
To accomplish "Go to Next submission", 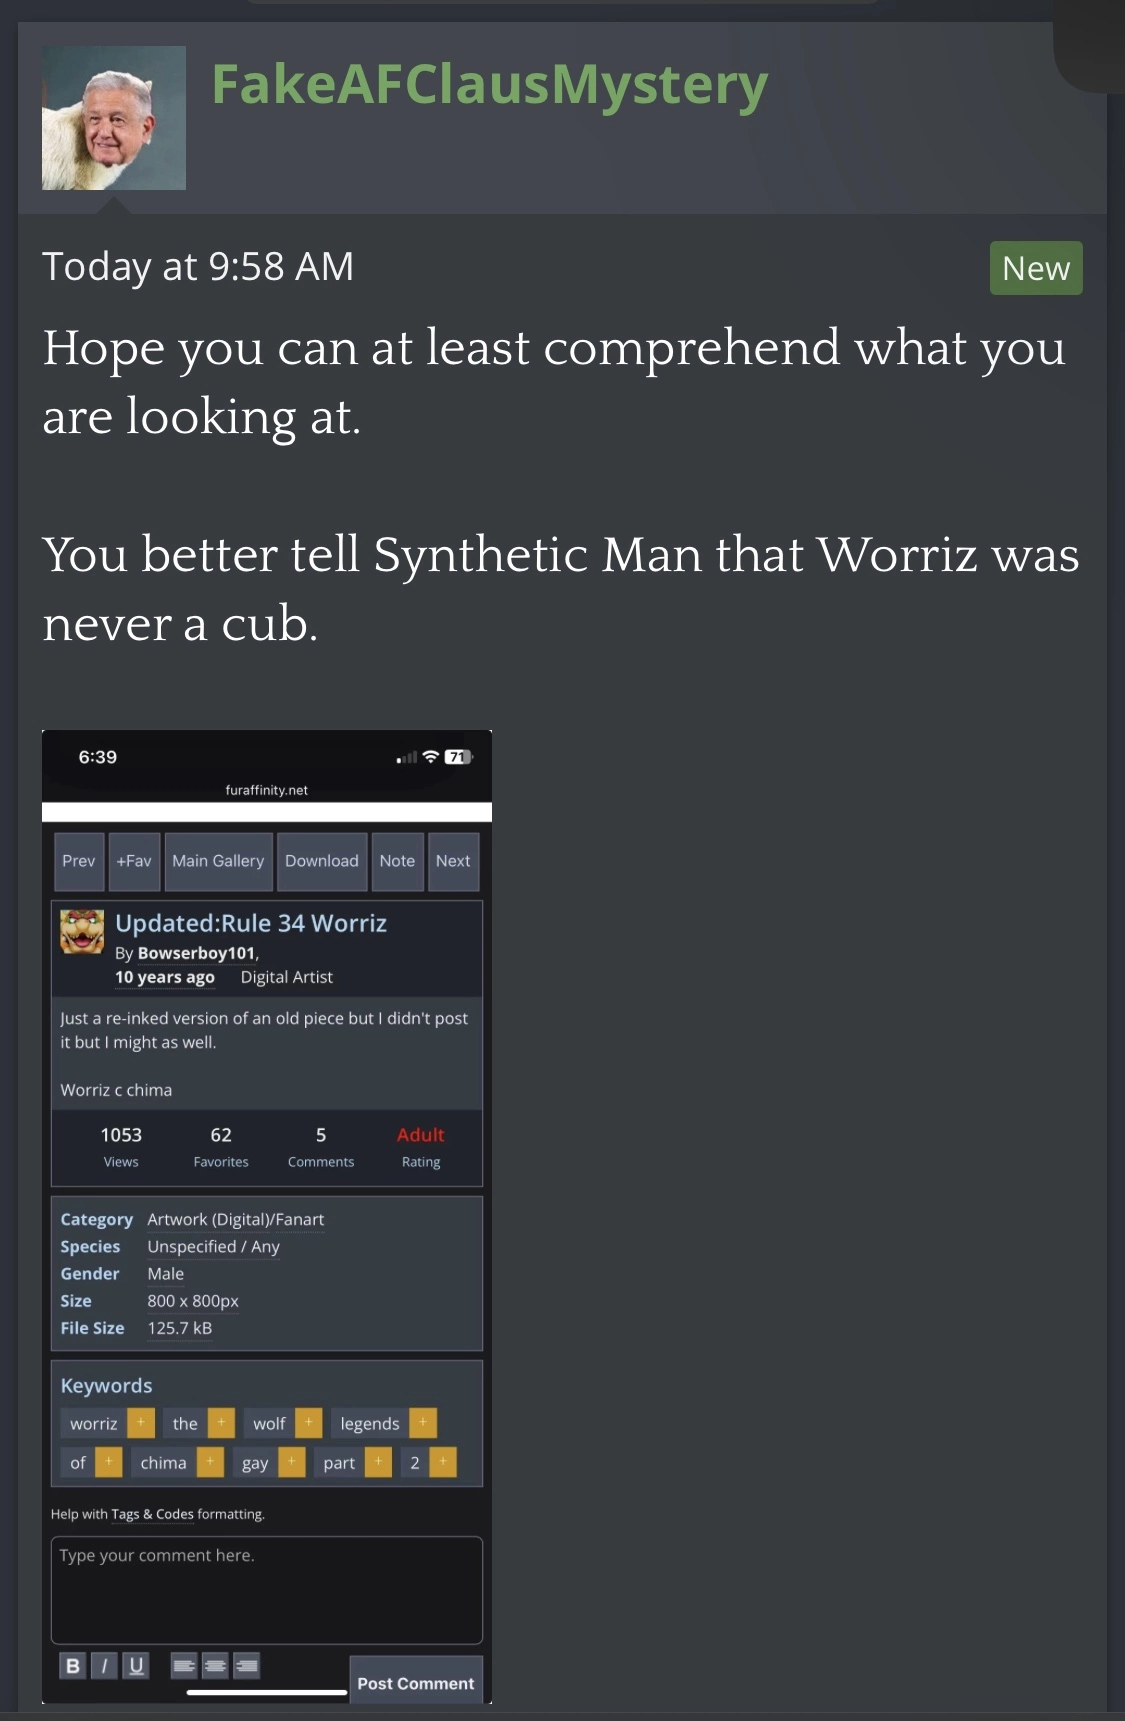I will (453, 861).
